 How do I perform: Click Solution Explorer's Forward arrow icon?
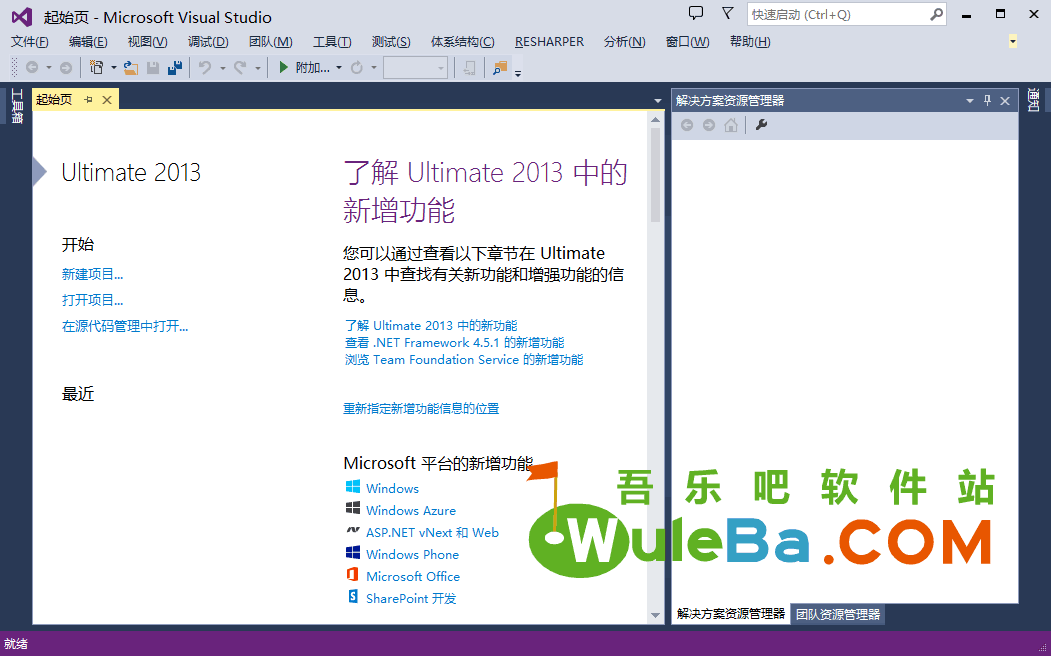708,125
